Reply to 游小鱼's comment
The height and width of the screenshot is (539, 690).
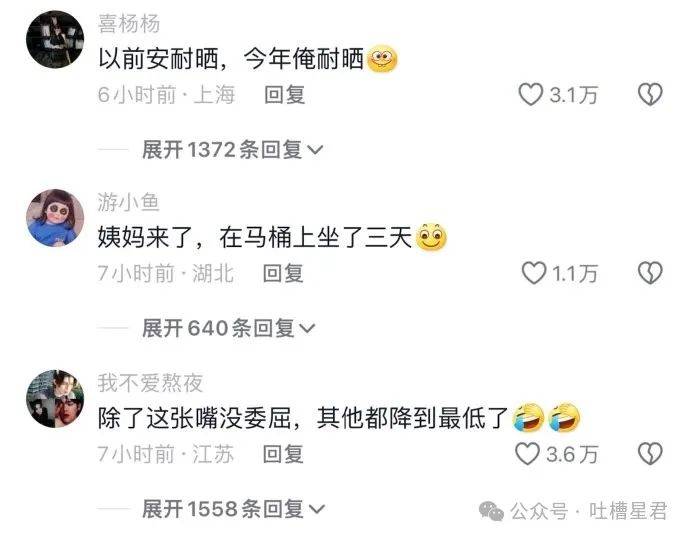[x=283, y=273]
